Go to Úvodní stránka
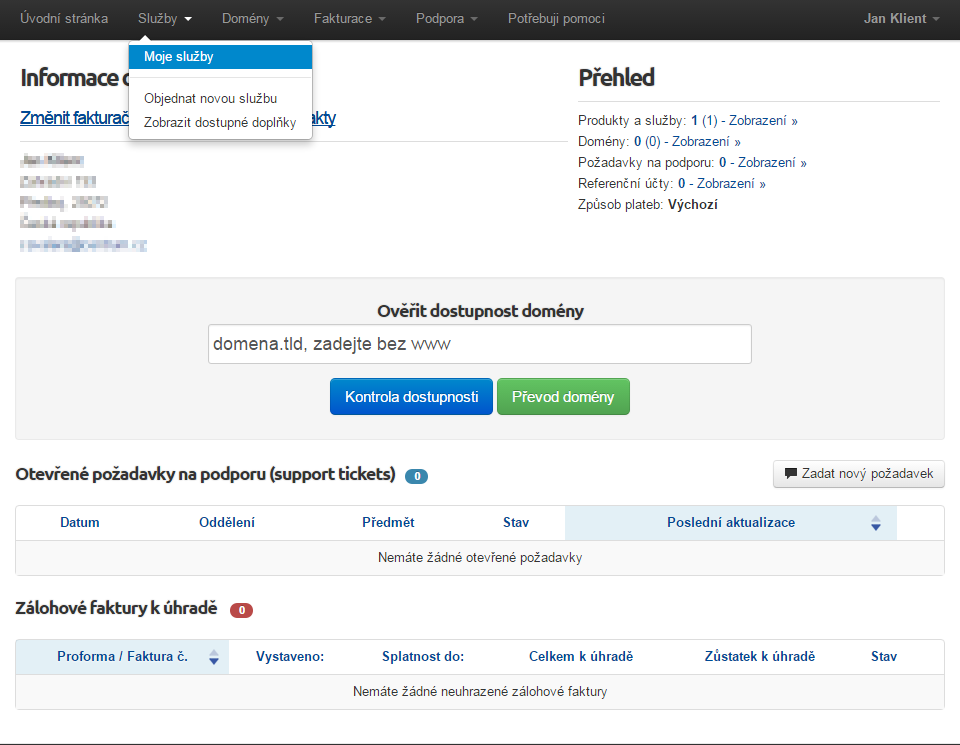 coord(64,18)
